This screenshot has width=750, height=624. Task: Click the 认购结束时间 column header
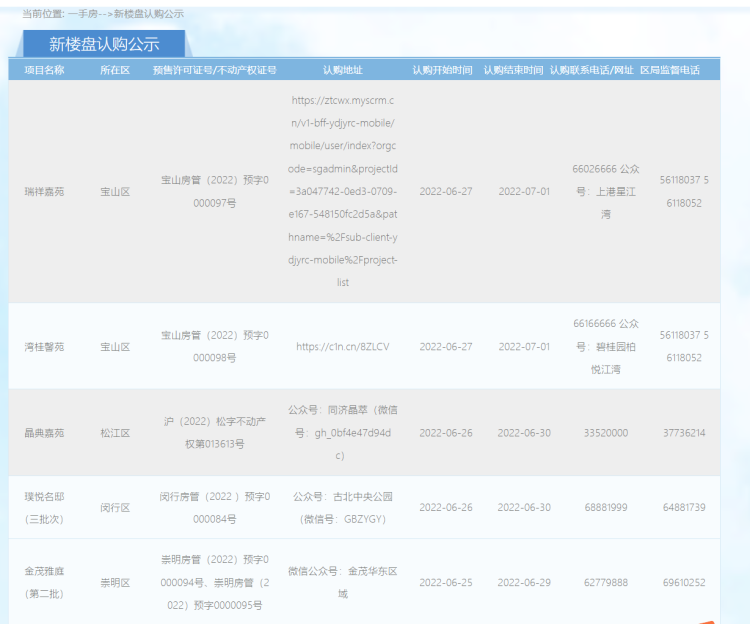(x=513, y=70)
